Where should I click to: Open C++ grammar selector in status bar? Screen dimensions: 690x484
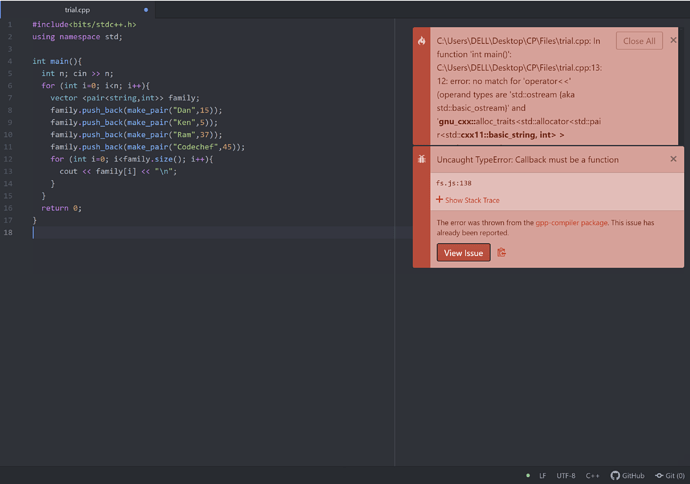[592, 476]
